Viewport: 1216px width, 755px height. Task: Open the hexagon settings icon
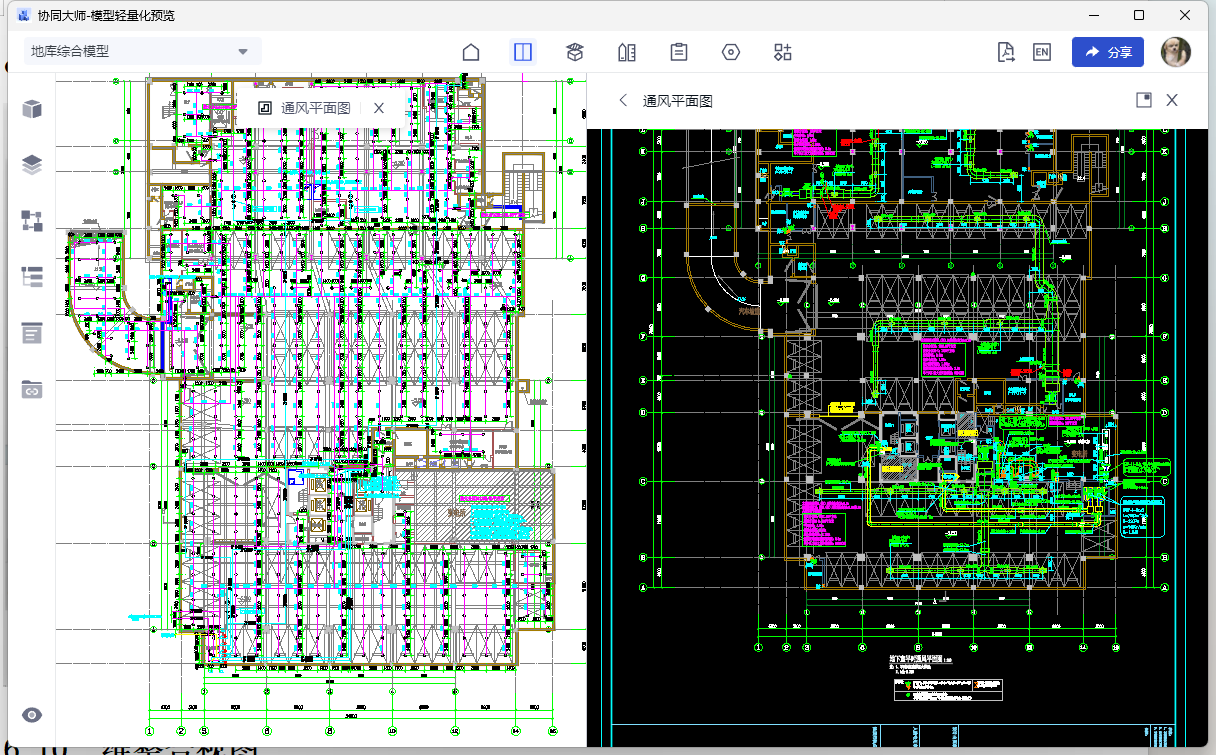(x=731, y=53)
